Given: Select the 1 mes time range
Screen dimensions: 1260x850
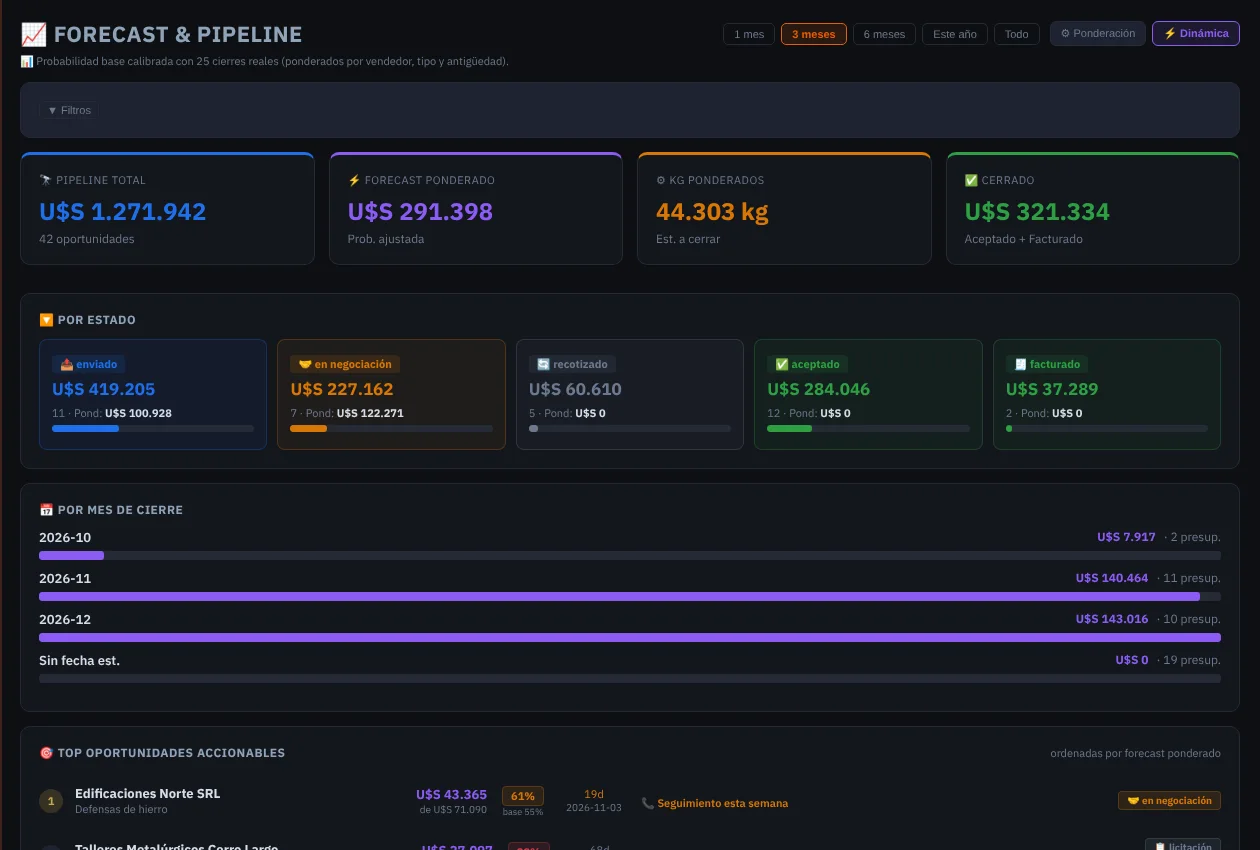Looking at the screenshot, I should pyautogui.click(x=749, y=34).
